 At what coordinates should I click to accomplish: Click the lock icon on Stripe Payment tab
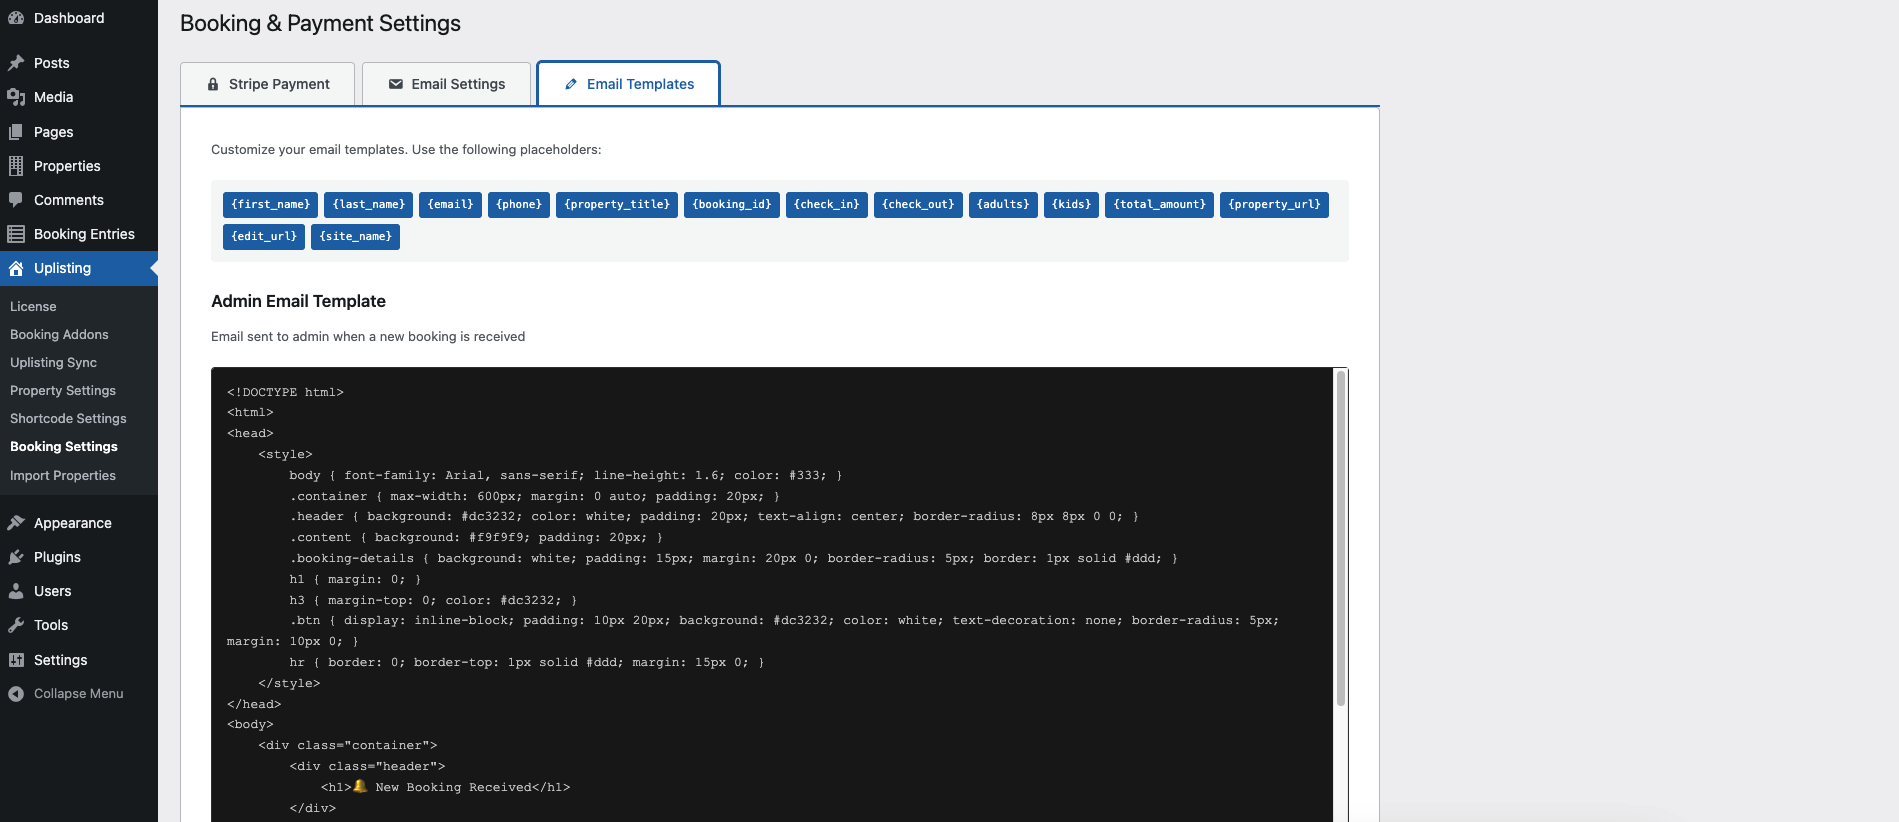tap(213, 84)
